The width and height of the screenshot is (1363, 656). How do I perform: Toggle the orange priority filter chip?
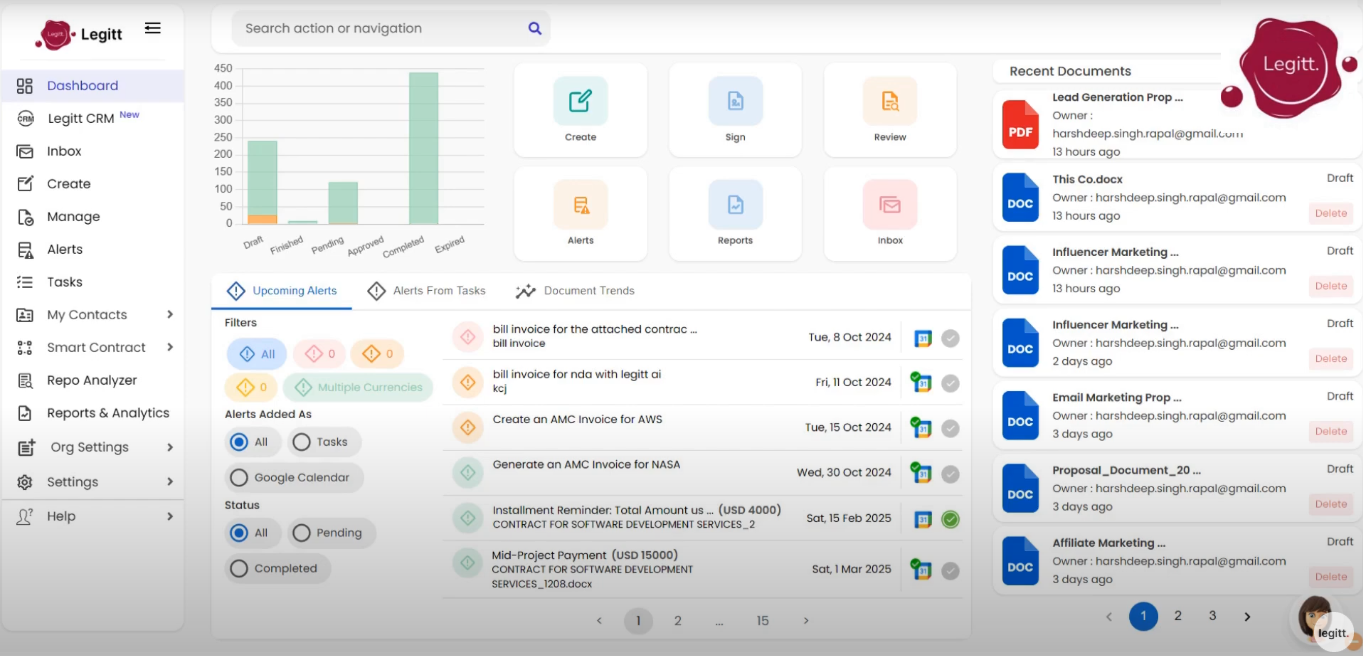tap(378, 354)
